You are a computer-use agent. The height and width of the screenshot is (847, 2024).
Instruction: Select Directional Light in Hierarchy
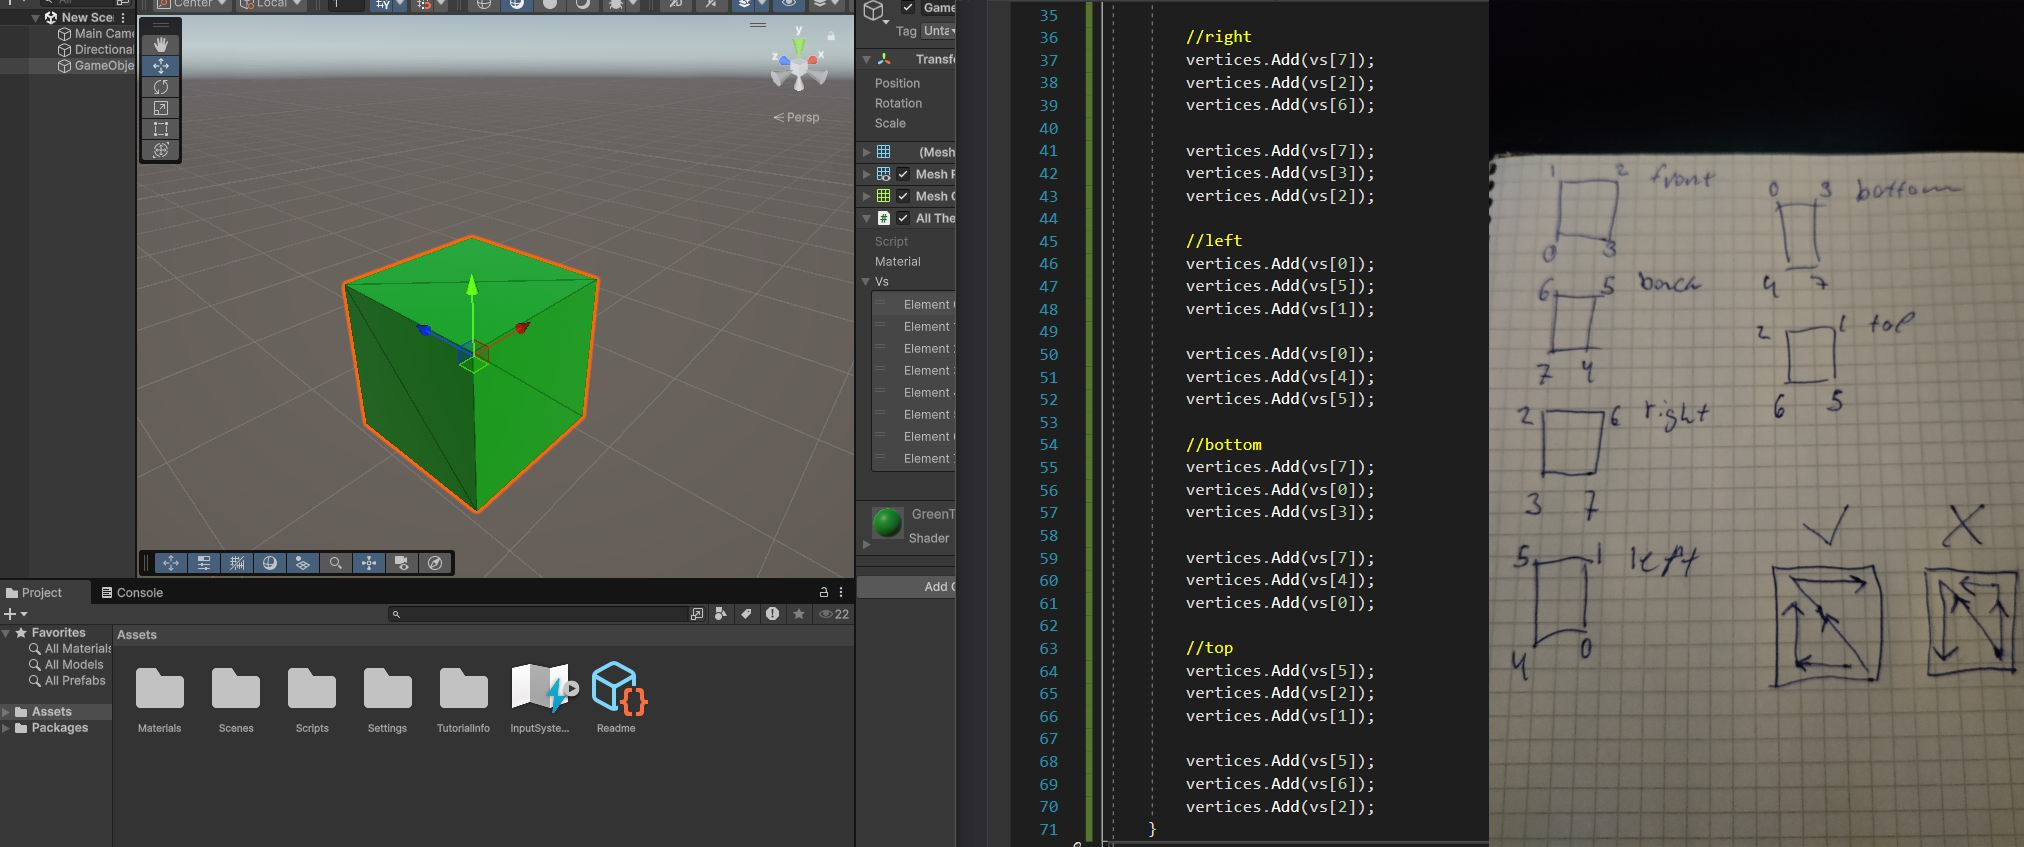96,49
